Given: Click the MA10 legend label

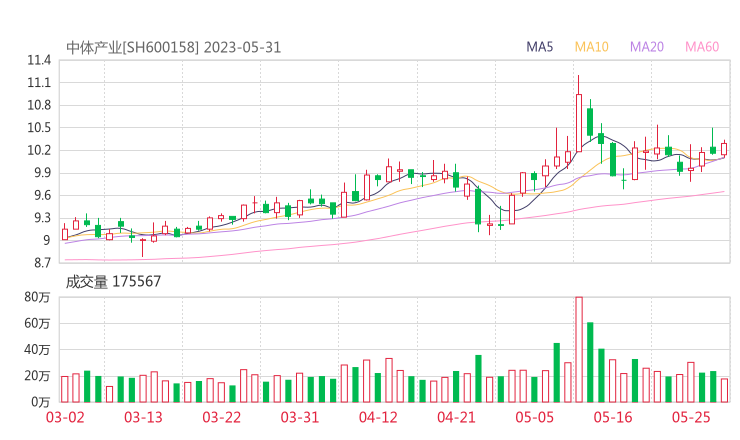Looking at the screenshot, I should (591, 47).
